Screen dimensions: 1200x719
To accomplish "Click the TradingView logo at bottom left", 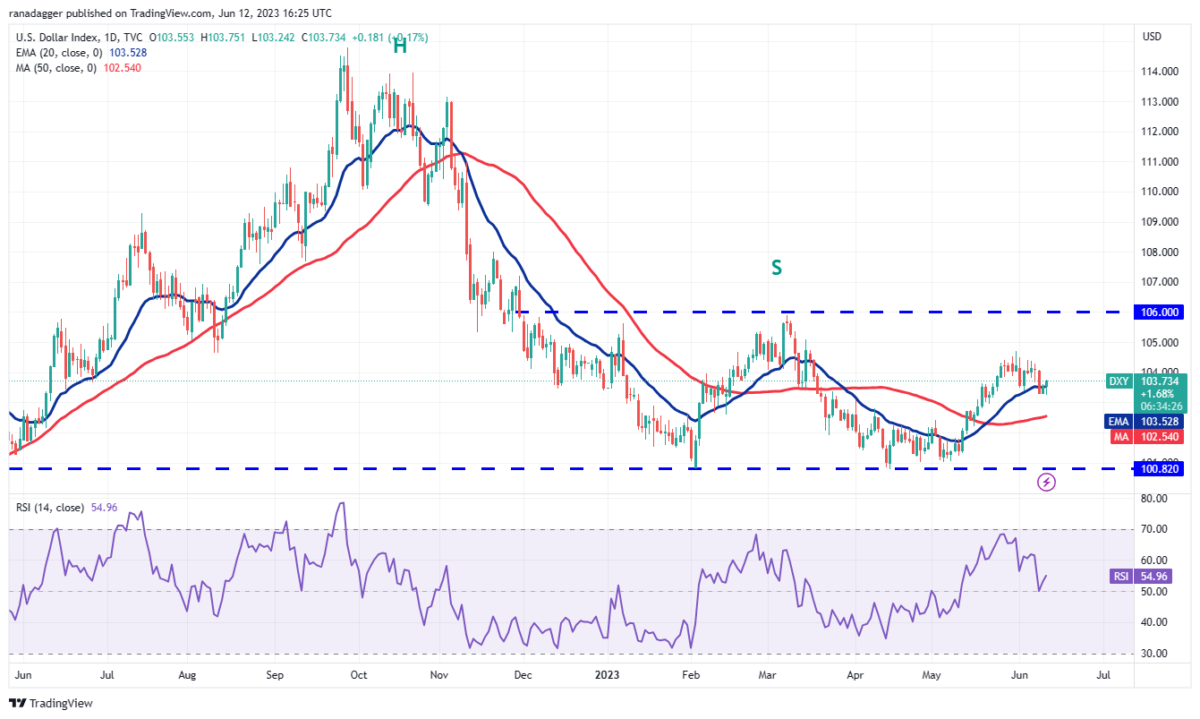I will (x=50, y=703).
